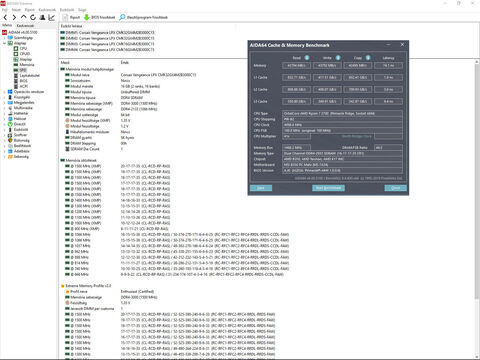Click Save in the benchmark dialog
Screen dimensions: 480x360
click(x=261, y=188)
